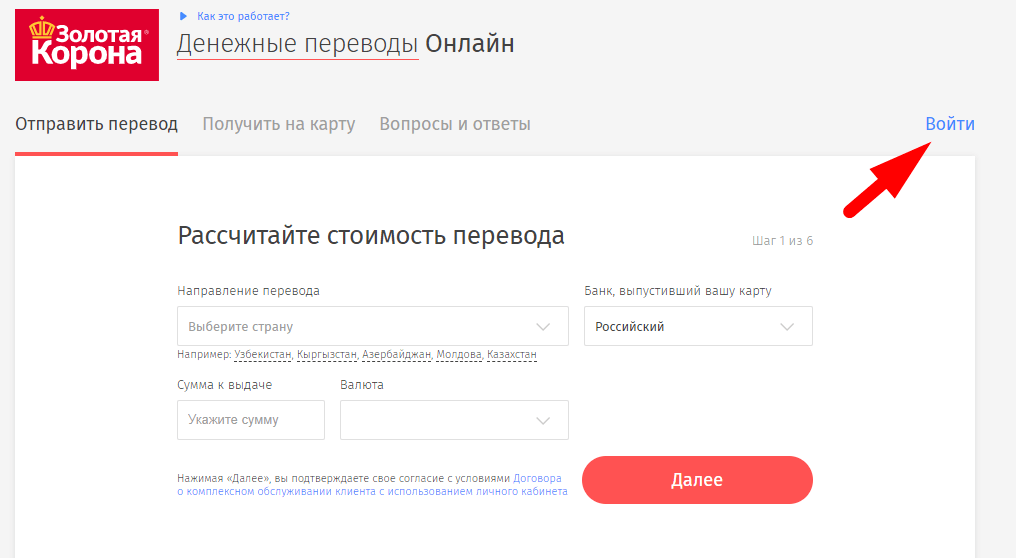Select Молдова example country
This screenshot has height=558, width=1016.
click(459, 355)
